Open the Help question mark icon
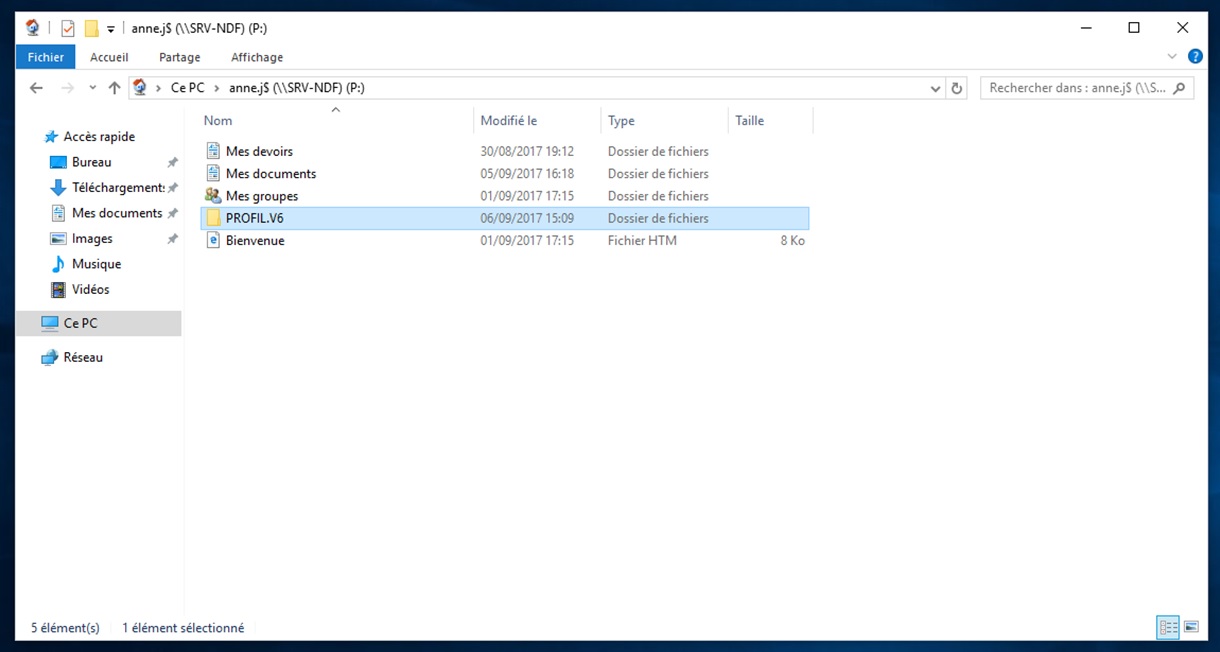The width and height of the screenshot is (1220, 652). click(1194, 57)
